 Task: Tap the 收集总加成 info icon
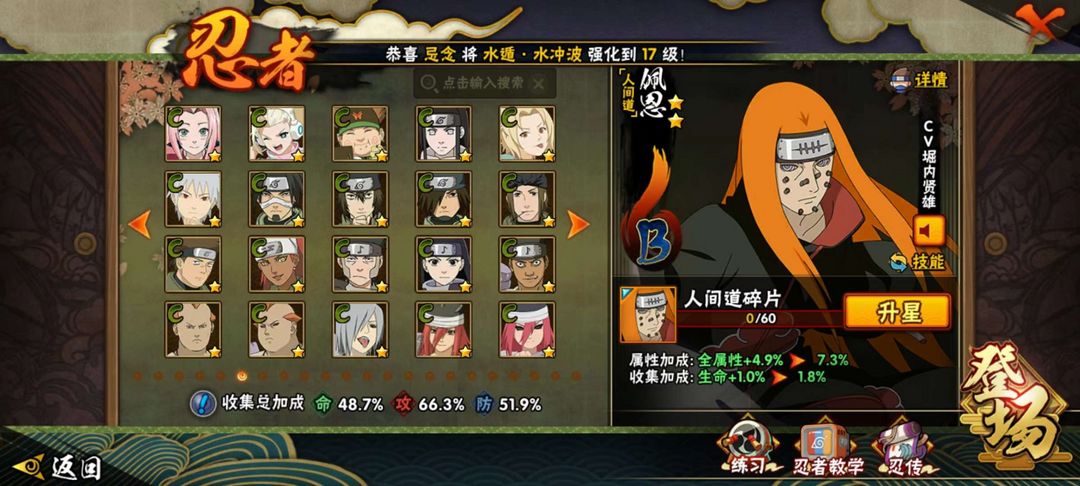pyautogui.click(x=201, y=403)
